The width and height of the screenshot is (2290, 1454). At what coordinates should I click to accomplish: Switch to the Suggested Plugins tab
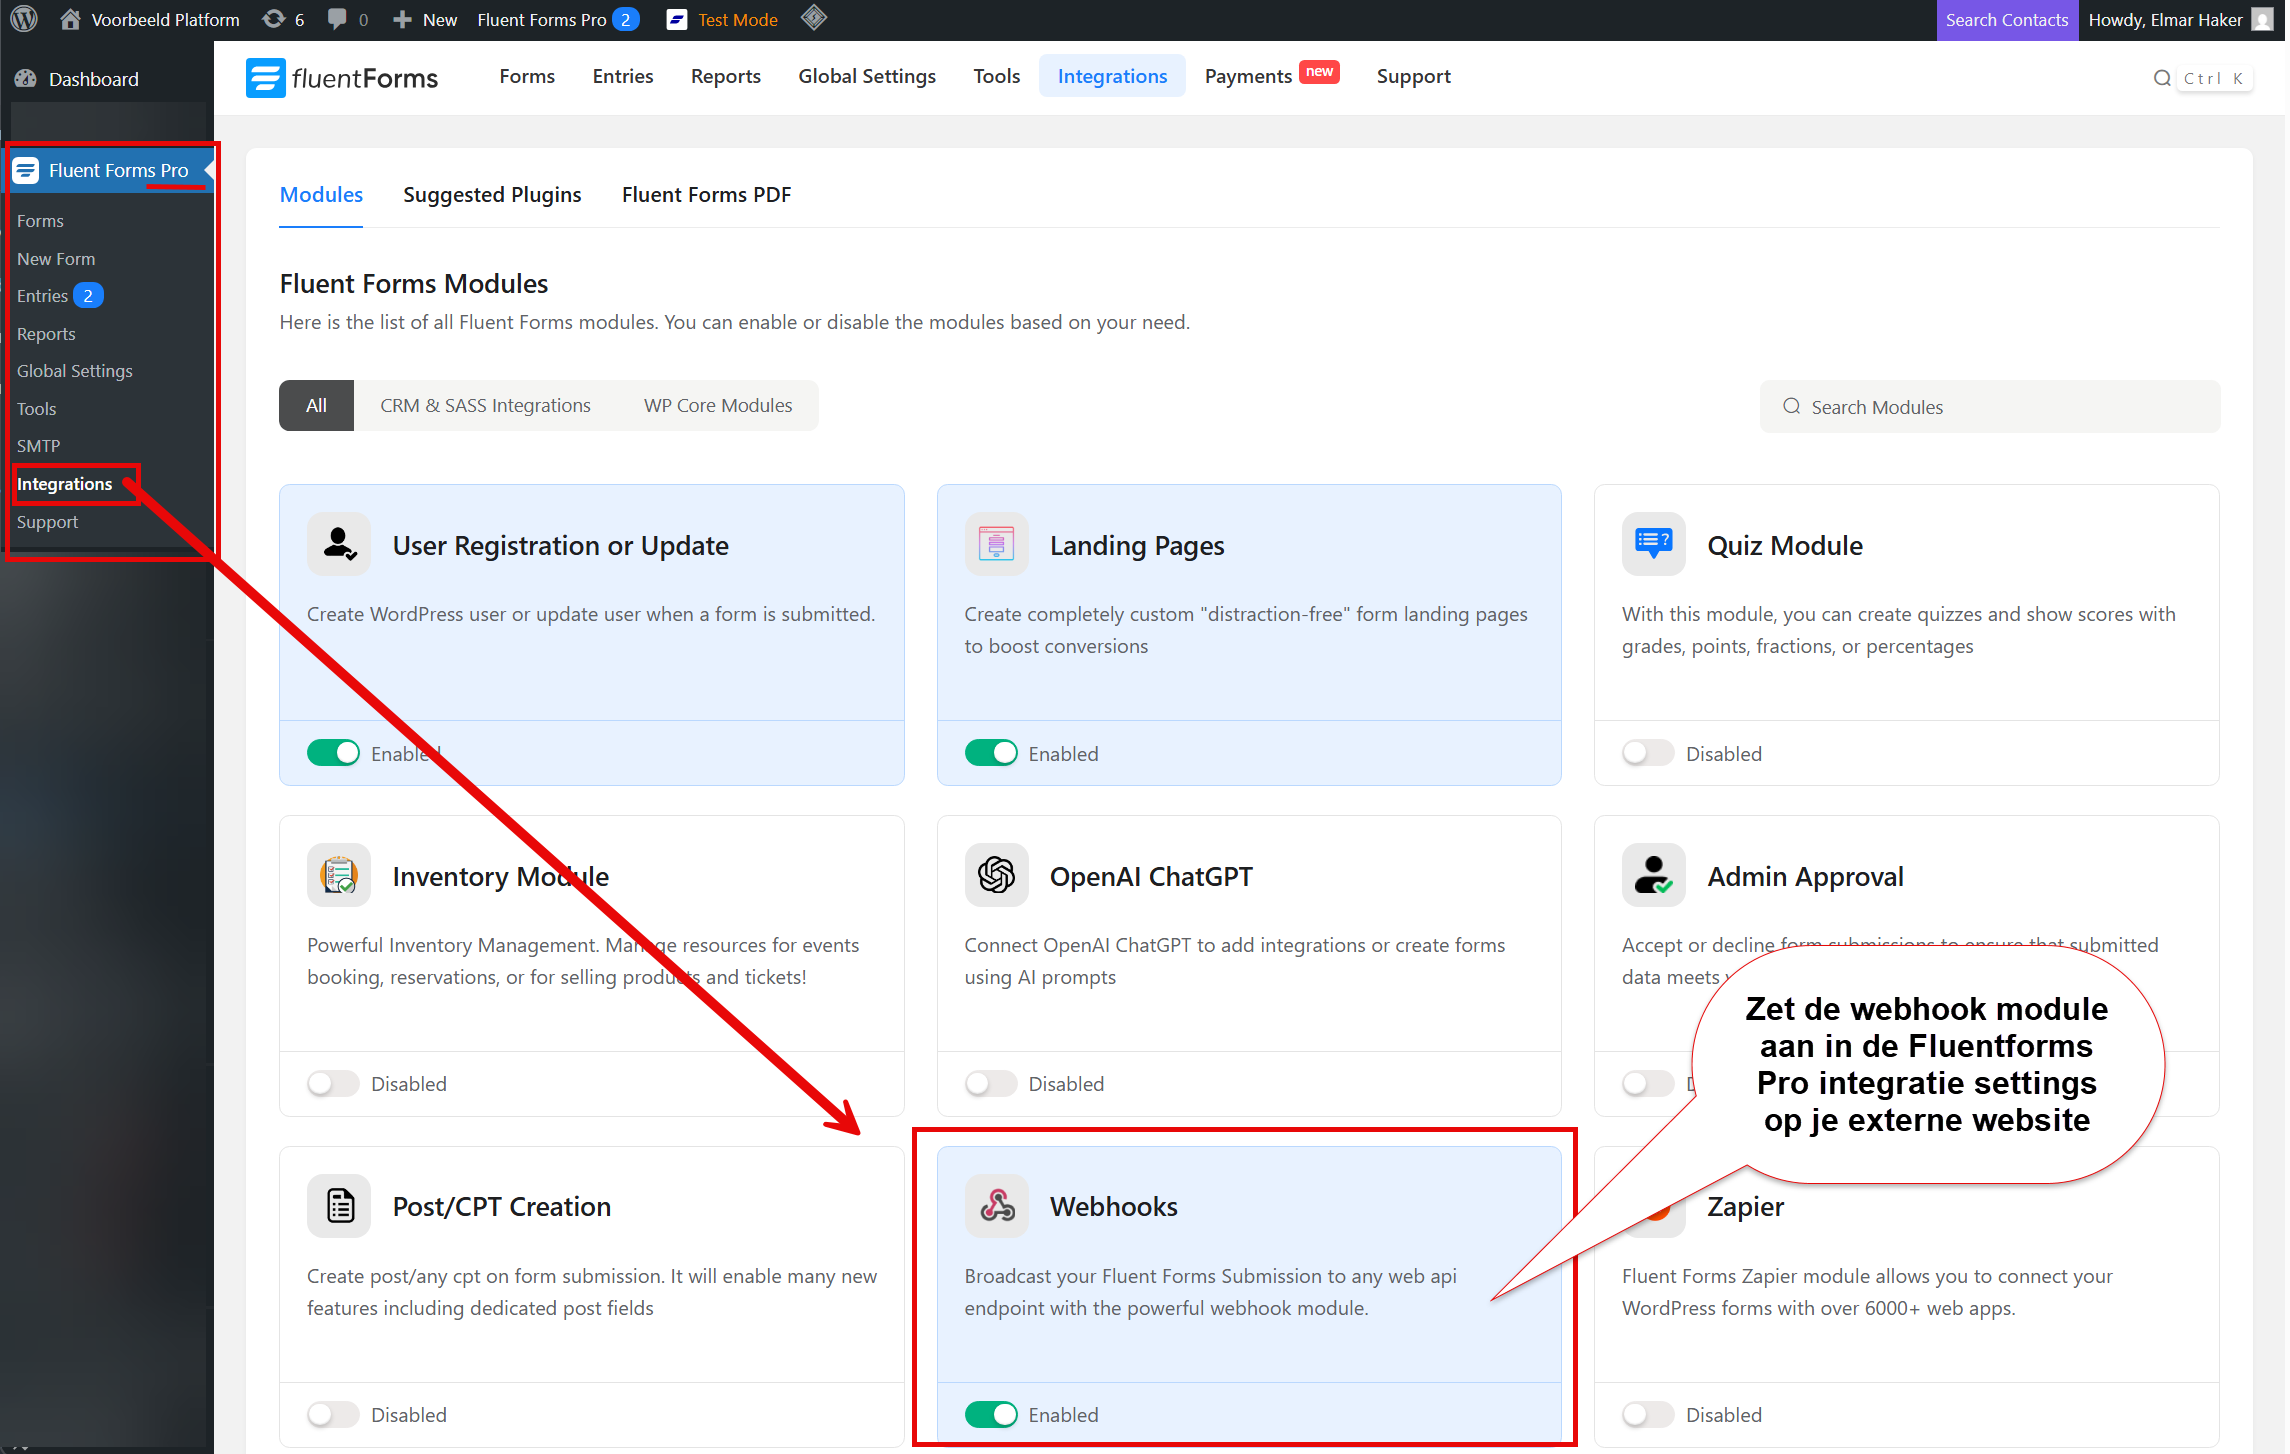click(492, 195)
